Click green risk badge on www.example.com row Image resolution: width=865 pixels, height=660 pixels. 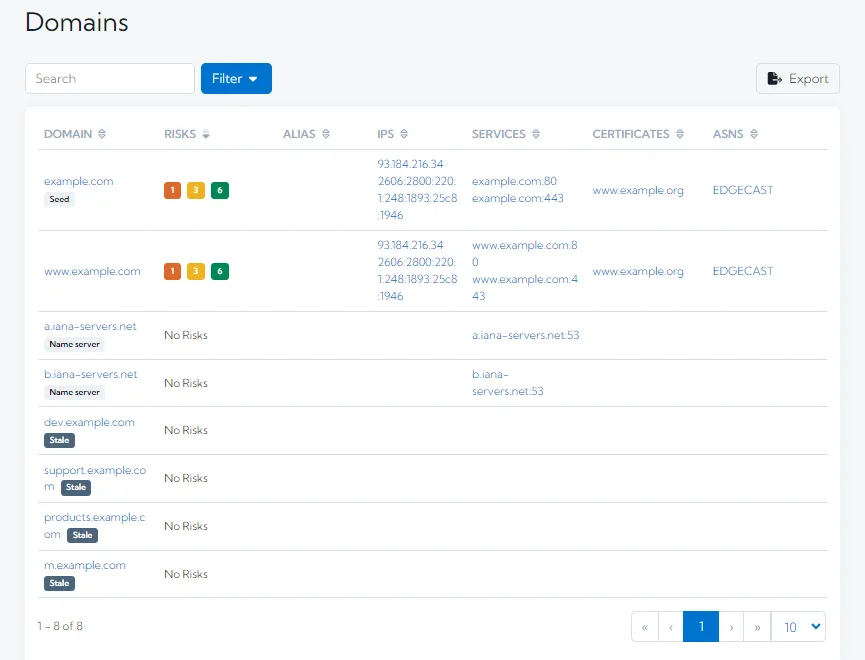pos(220,272)
